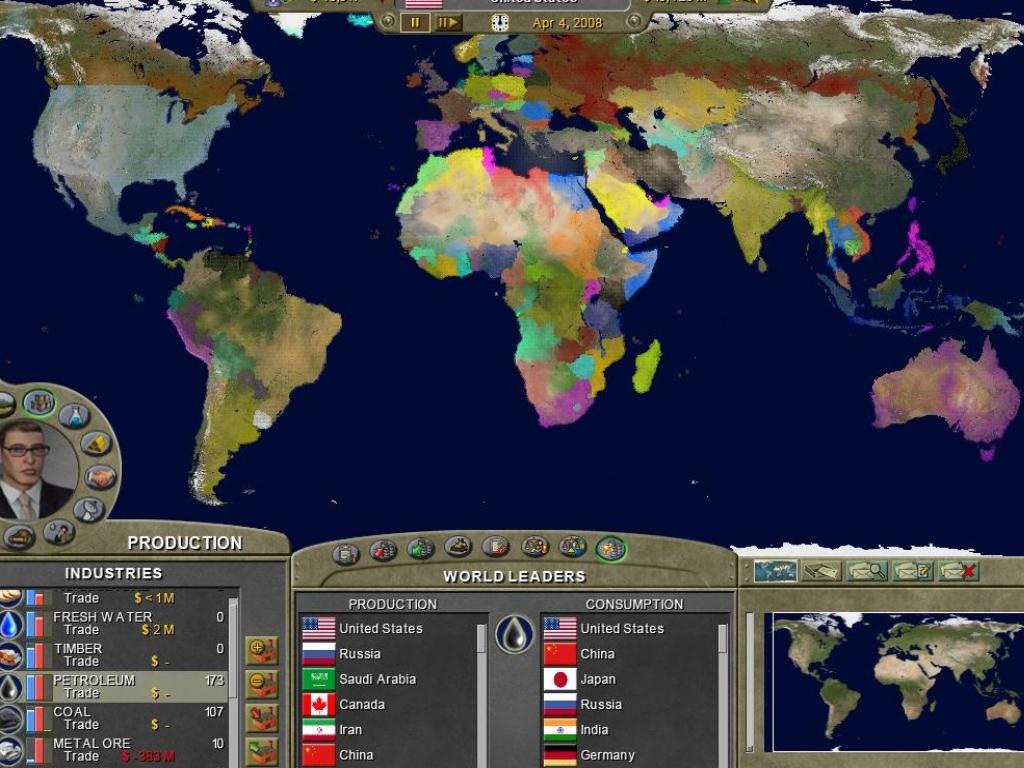Select the gold bars finance department icon
The image size is (1024, 768).
(95, 443)
